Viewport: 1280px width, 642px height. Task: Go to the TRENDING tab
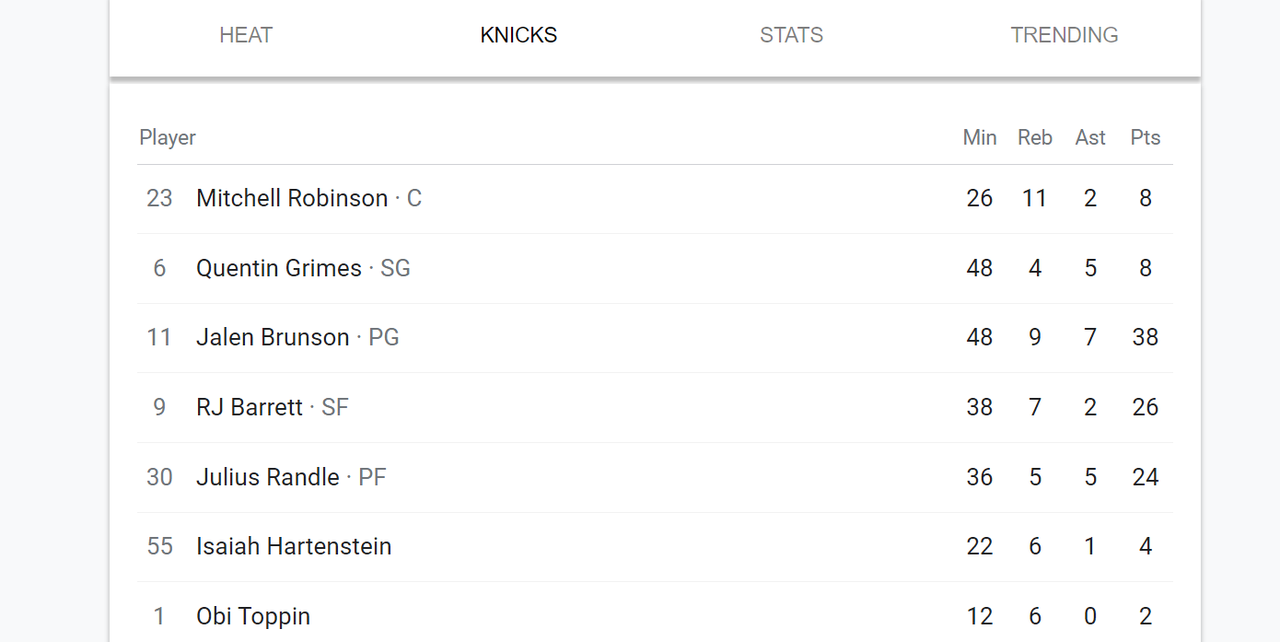(1064, 35)
